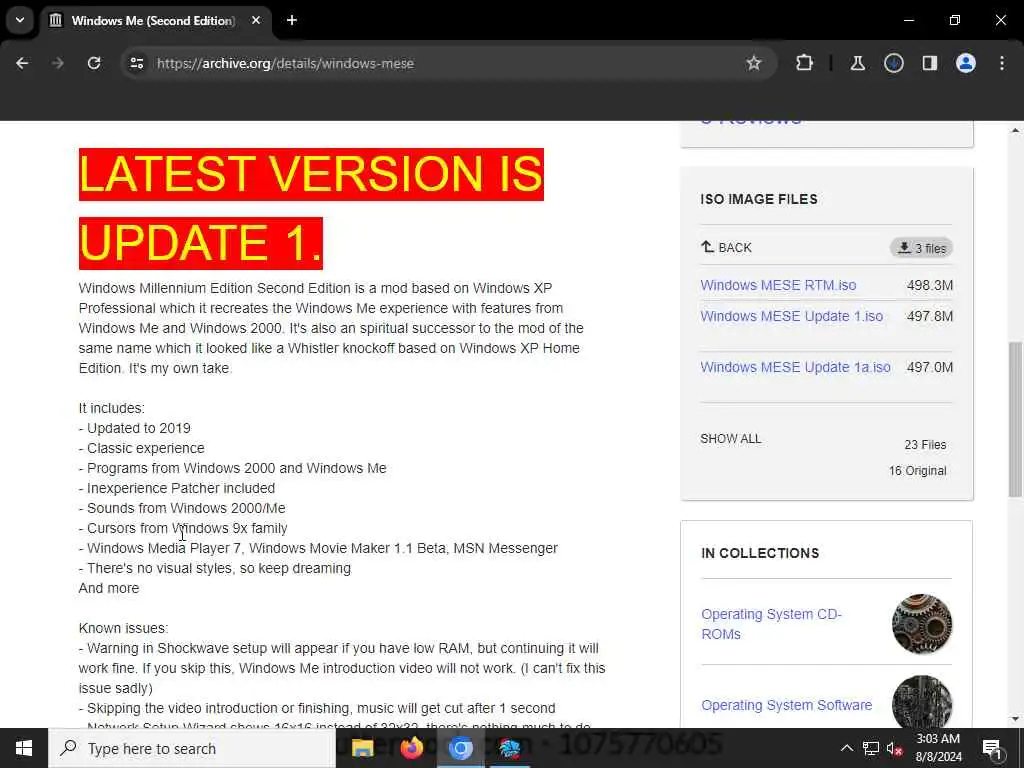Image resolution: width=1024 pixels, height=768 pixels.
Task: Open the blue app next to Chrome
Action: [x=509, y=748]
